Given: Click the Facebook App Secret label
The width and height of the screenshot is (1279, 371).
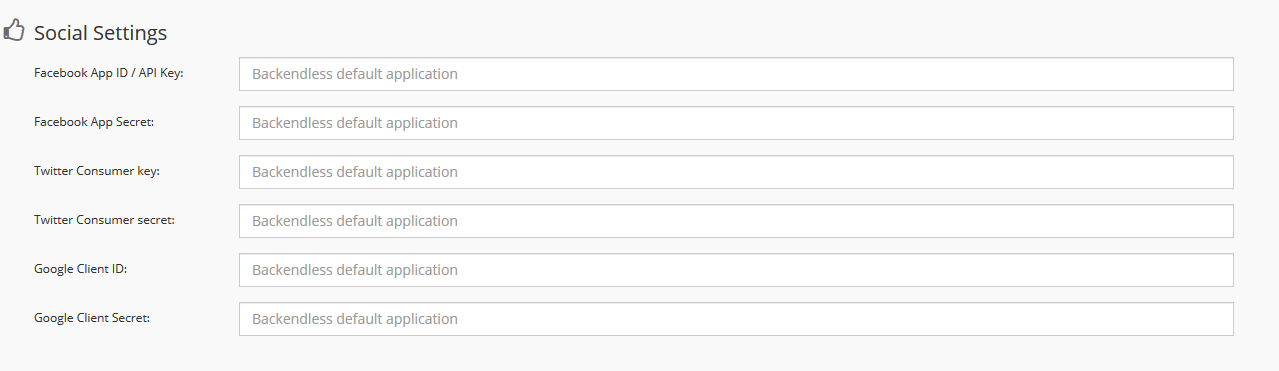Looking at the screenshot, I should (x=94, y=122).
